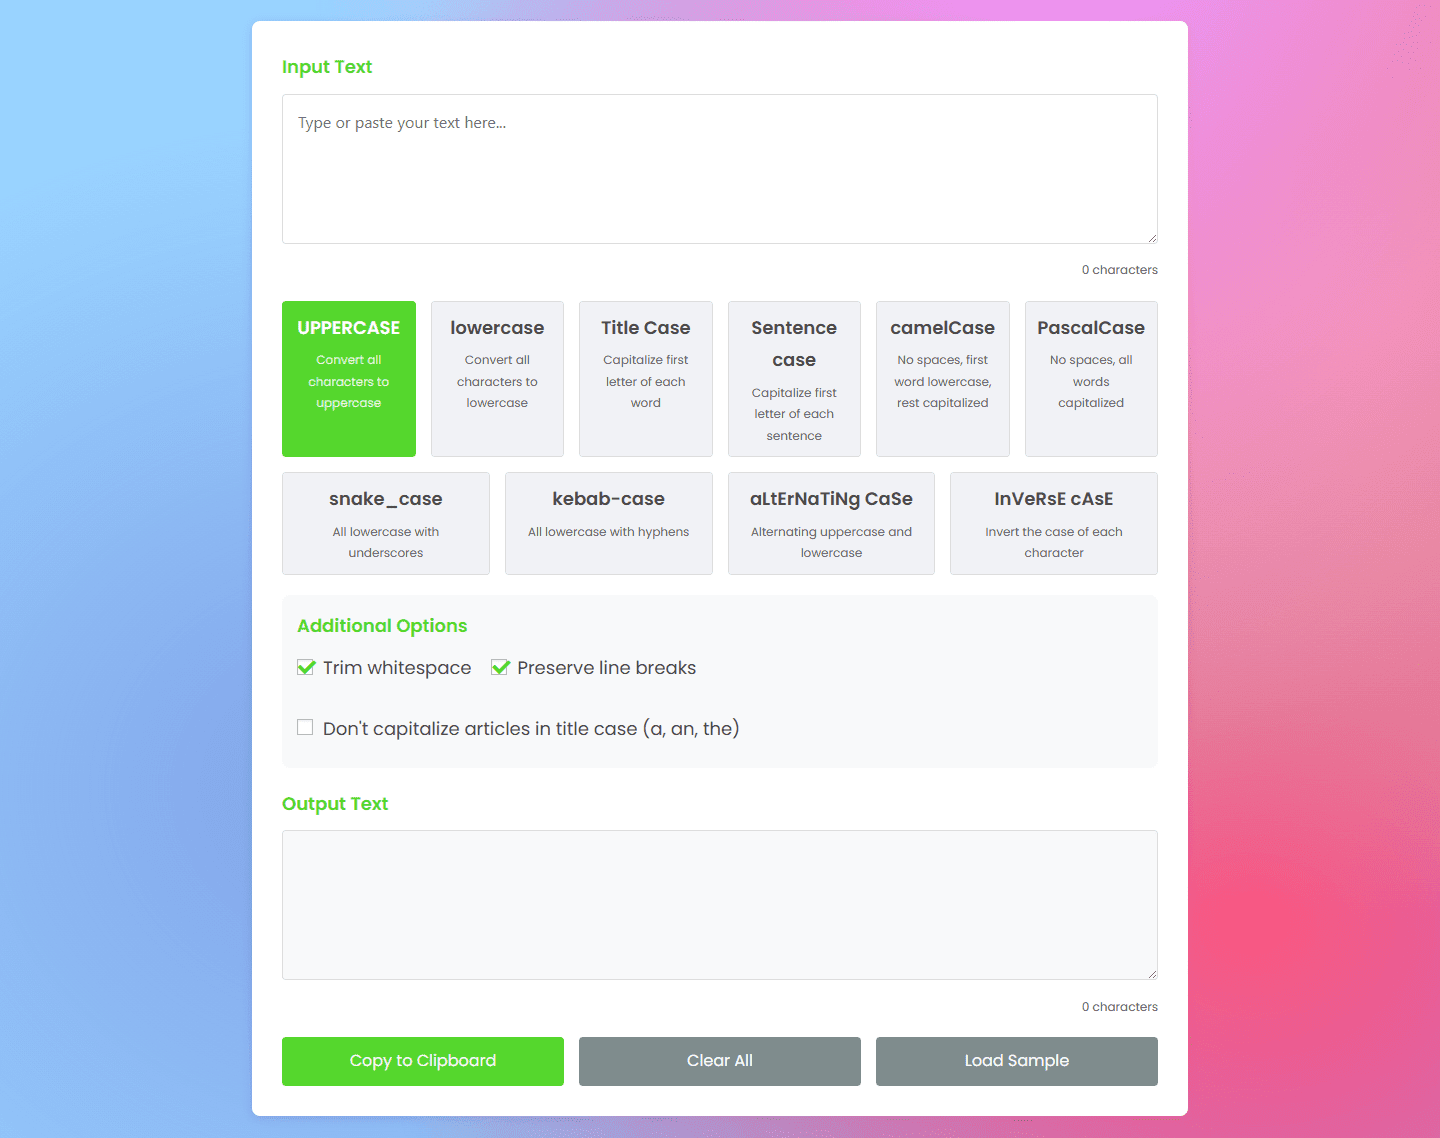
Task: Select the UPPERCASE conversion option
Action: (348, 379)
